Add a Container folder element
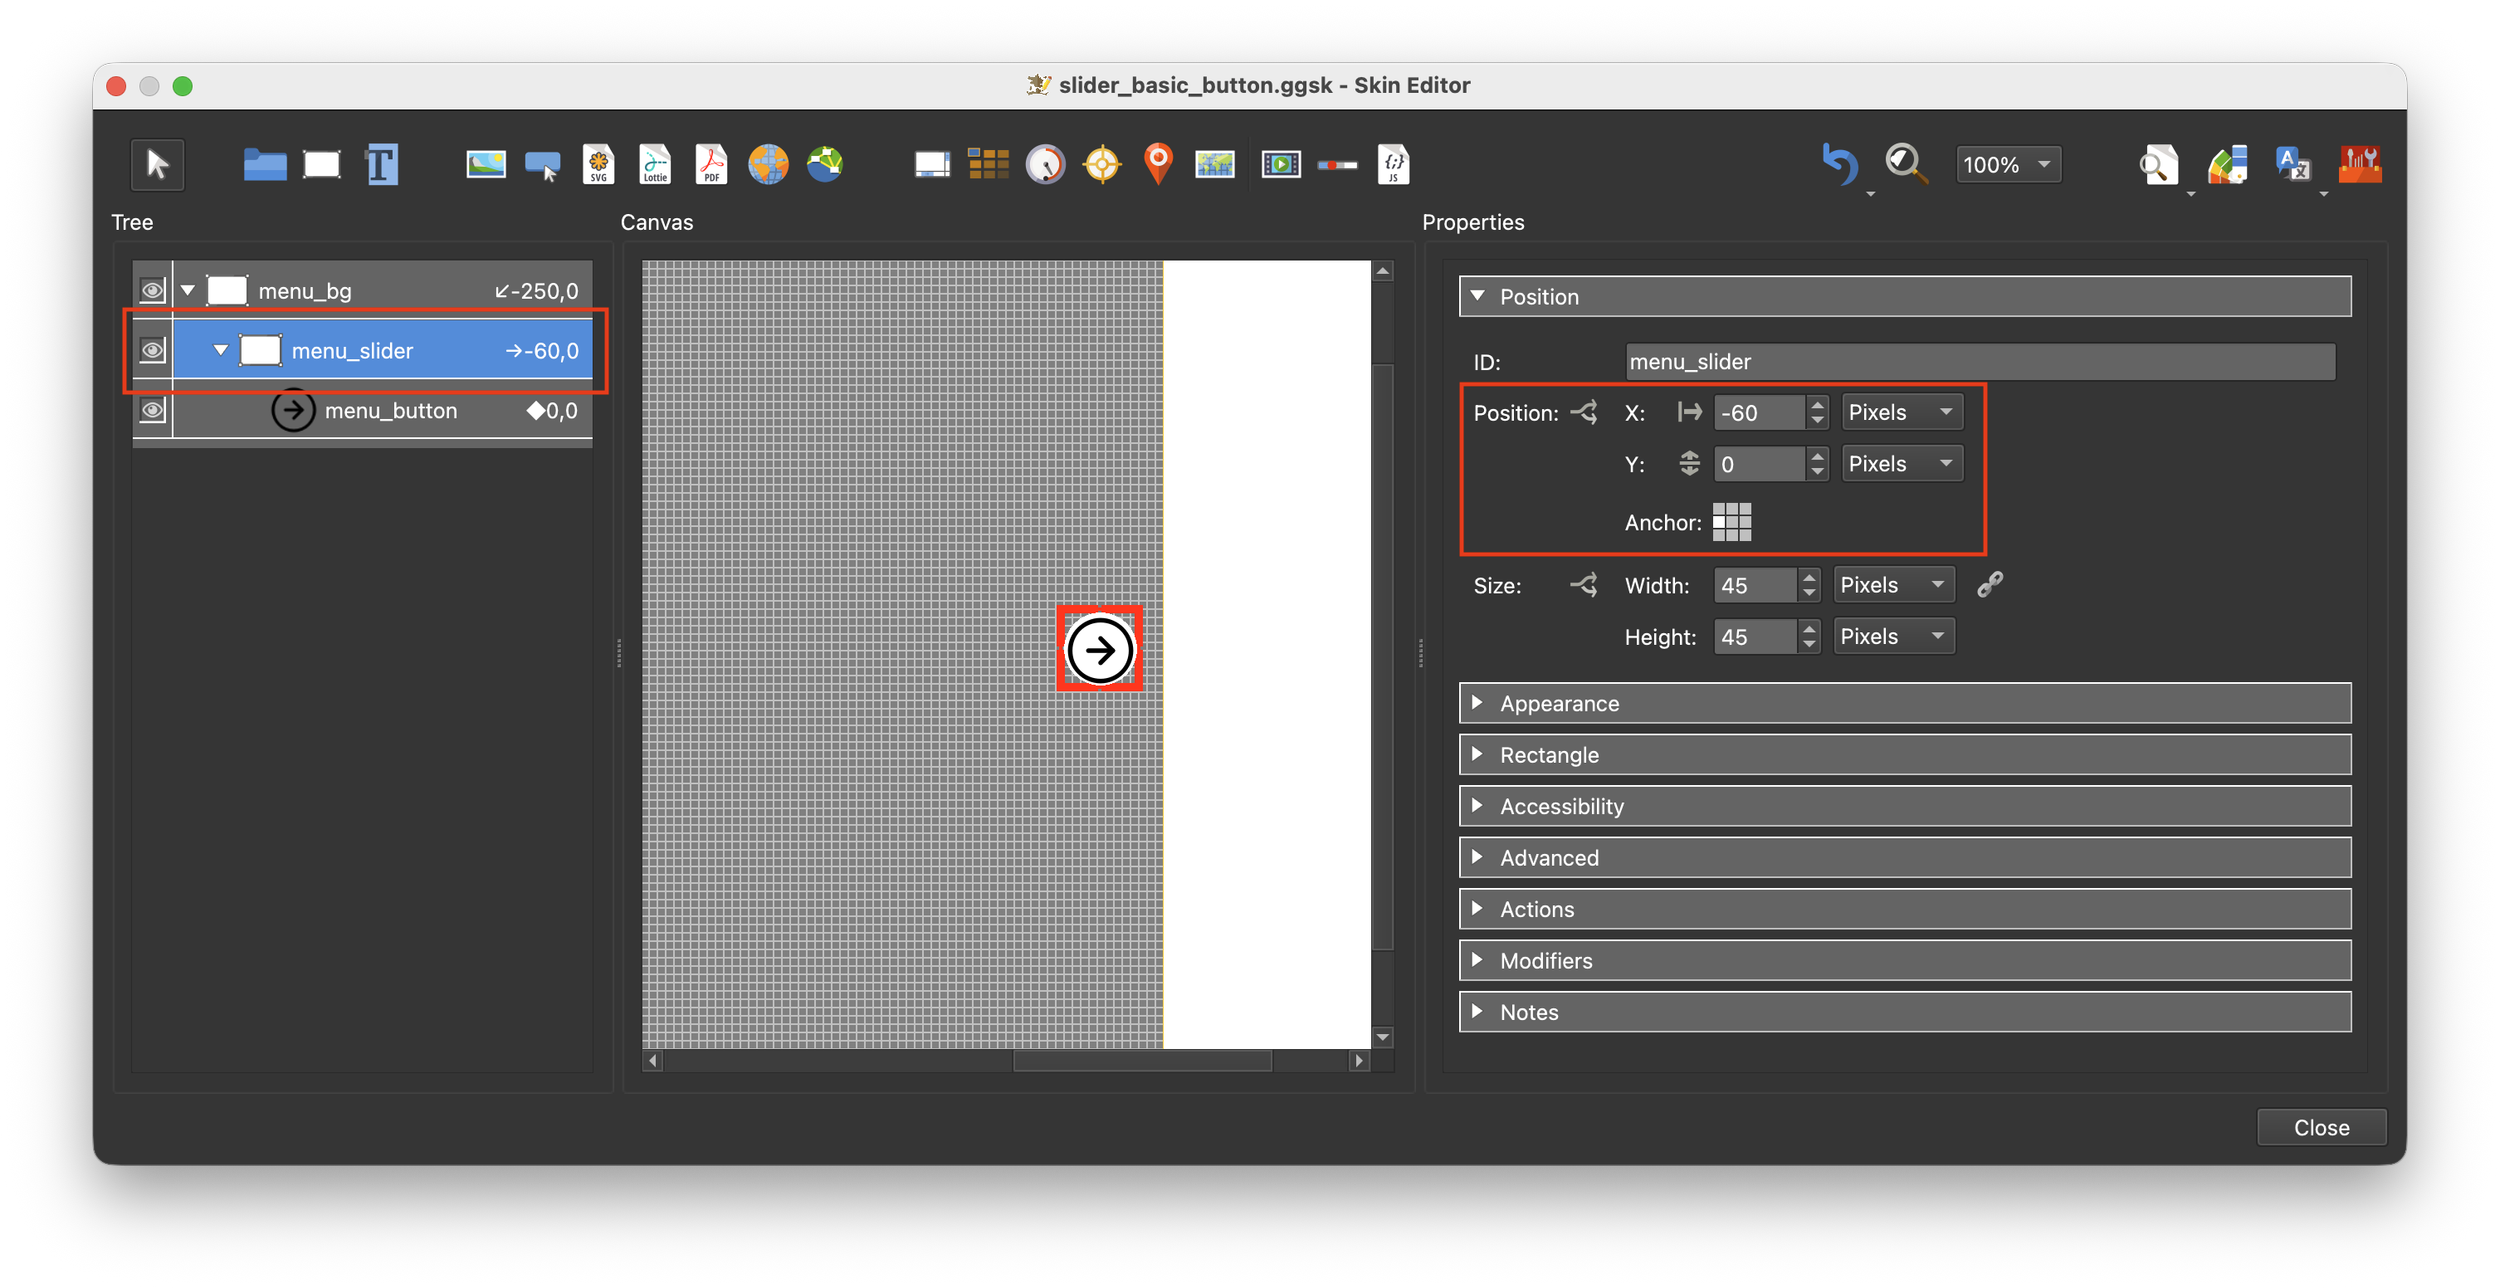Viewport: 2500px width, 1288px height. [264, 164]
